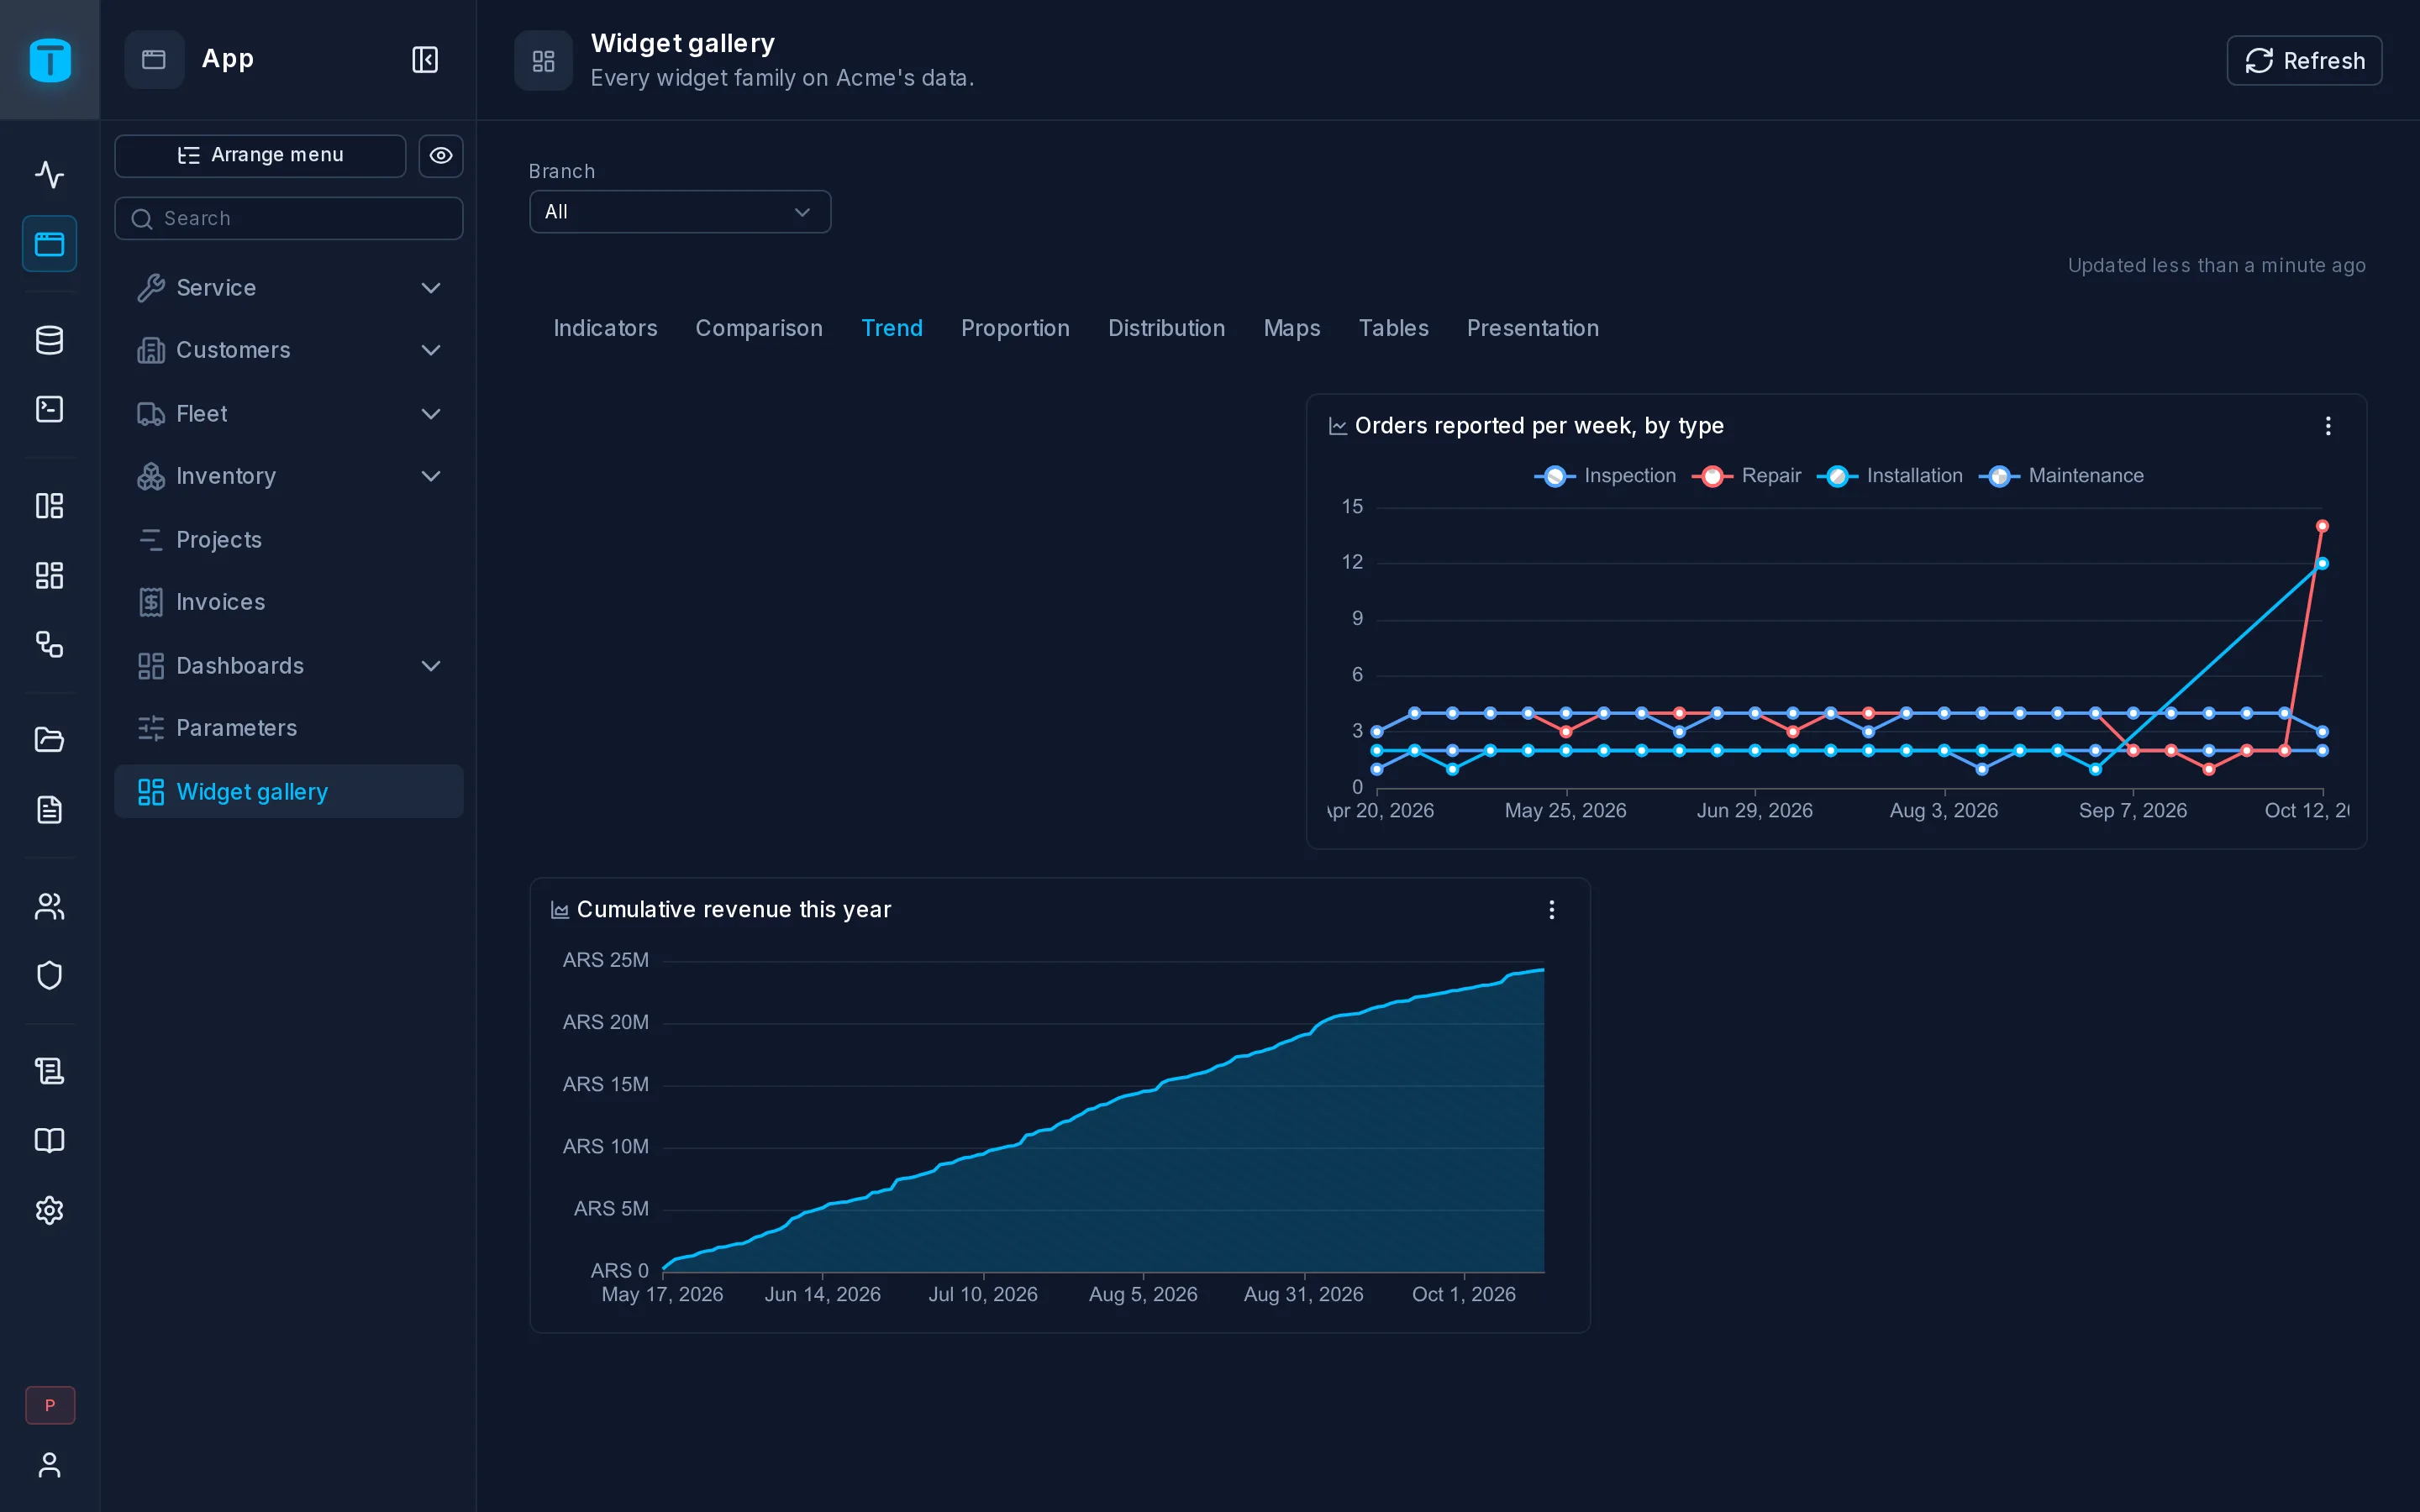
Task: Expand the Dashboards menu section
Action: click(x=289, y=666)
